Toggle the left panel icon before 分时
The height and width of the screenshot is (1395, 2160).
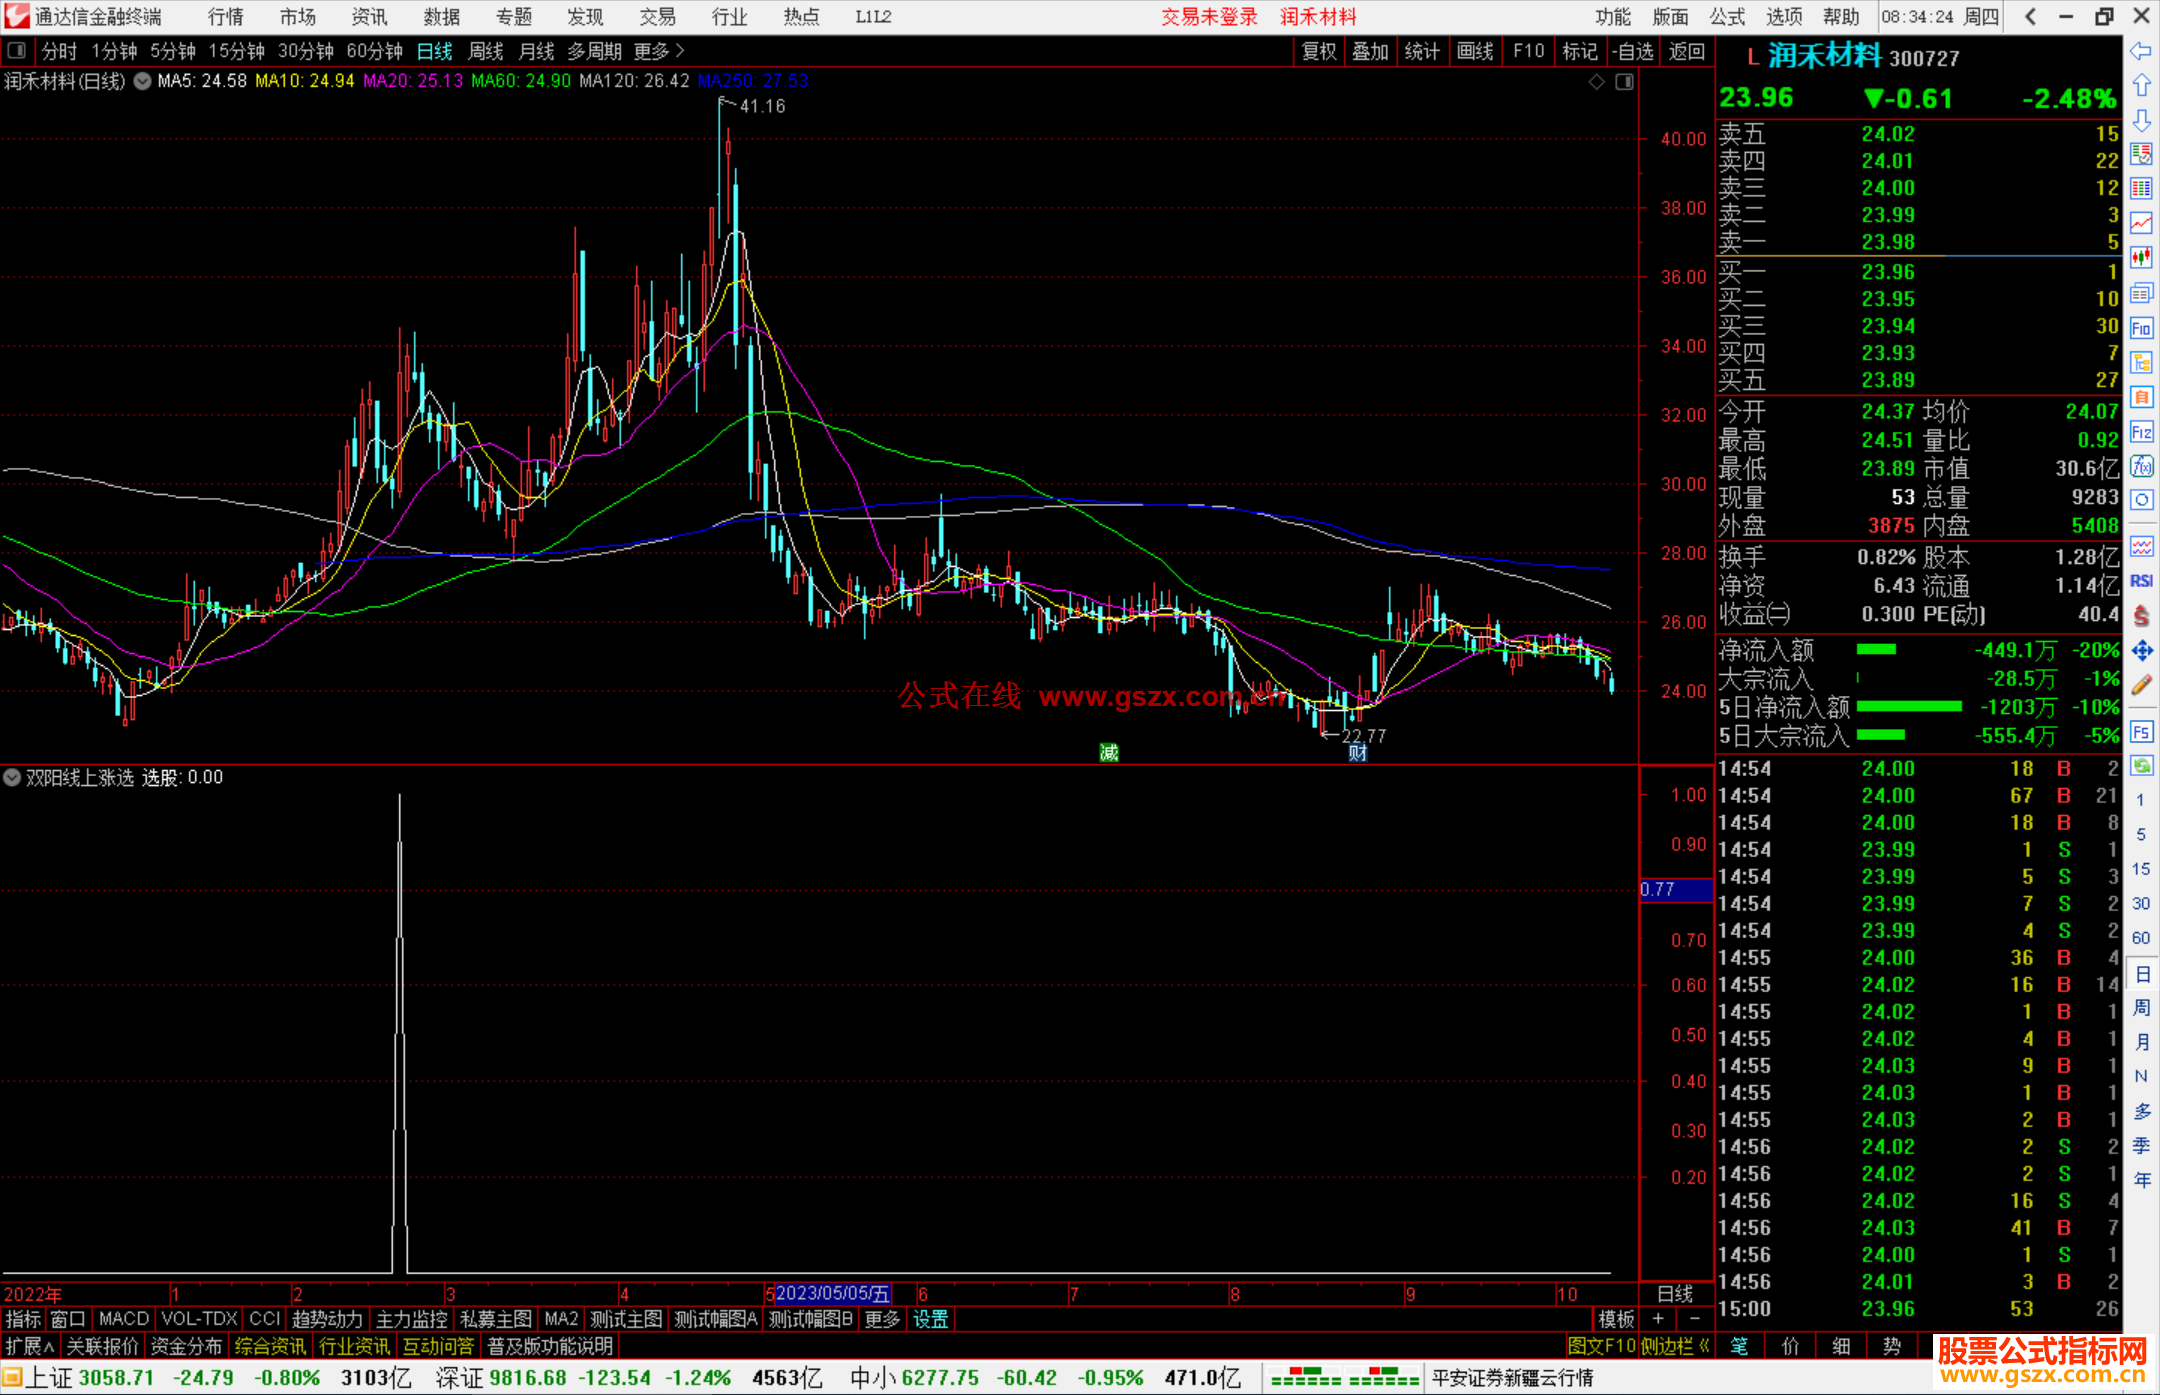coord(17,51)
